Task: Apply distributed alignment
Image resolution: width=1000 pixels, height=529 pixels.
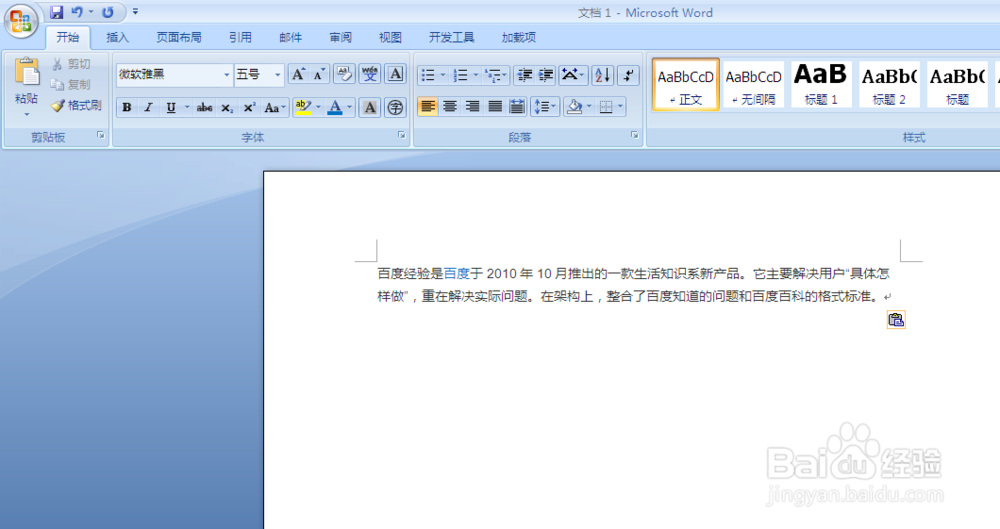Action: coord(517,107)
